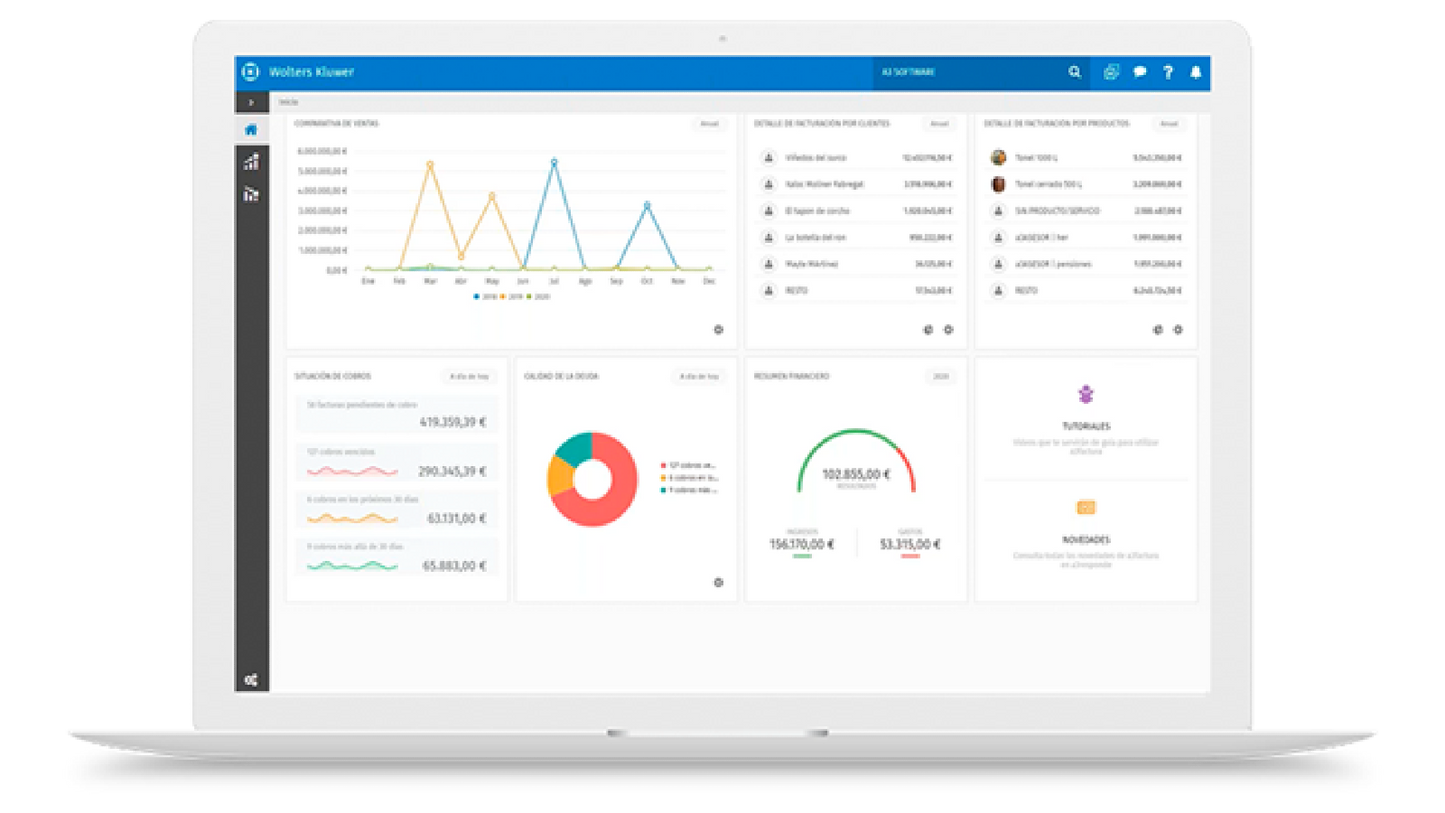The width and height of the screenshot is (1445, 813).
Task: Expand the collapsed sidebar with the arrow
Action: click(x=251, y=102)
